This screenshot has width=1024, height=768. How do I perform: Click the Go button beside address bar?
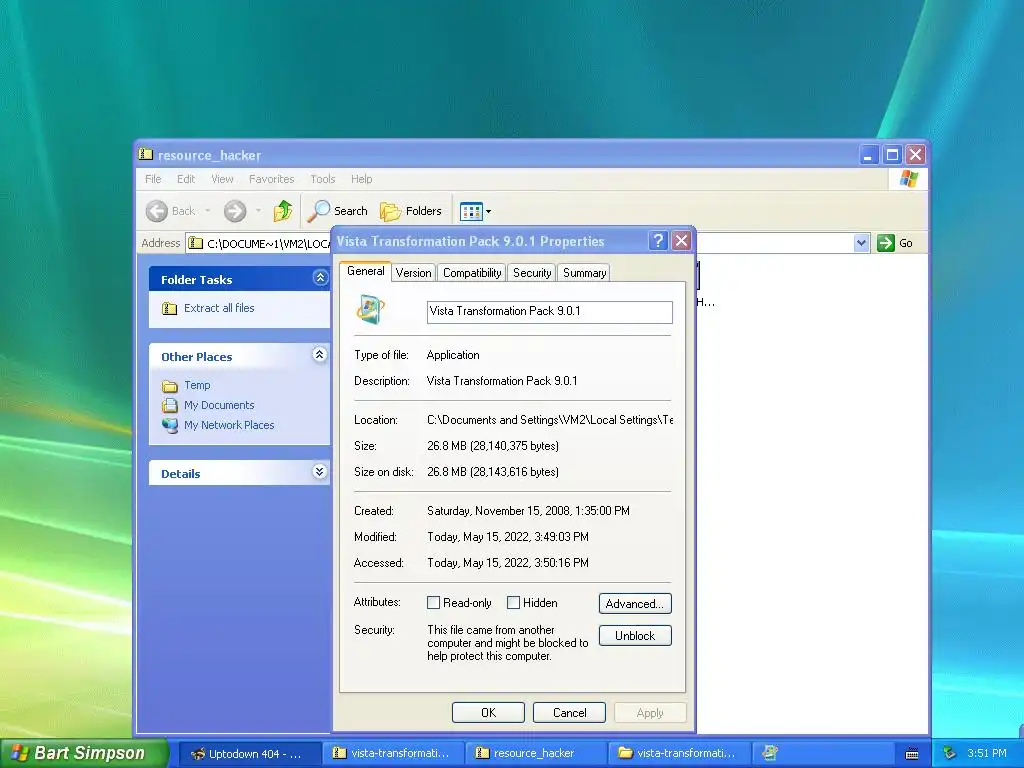895,243
